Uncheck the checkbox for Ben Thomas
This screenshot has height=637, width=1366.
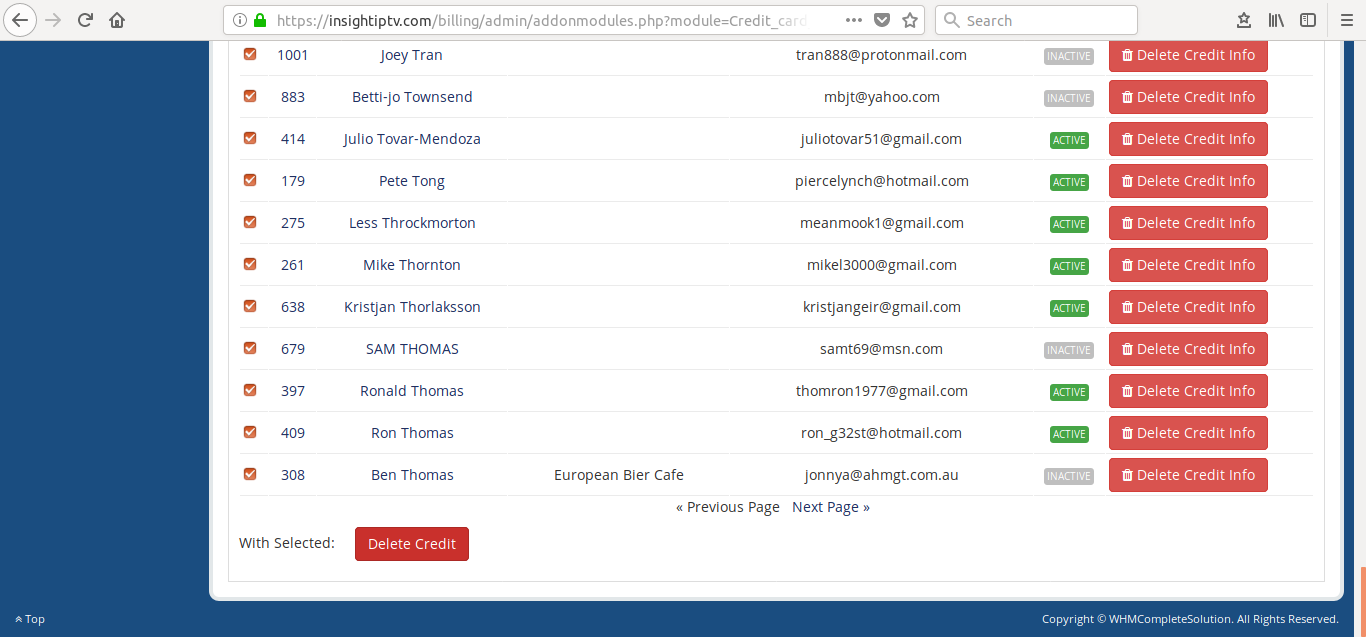point(250,474)
